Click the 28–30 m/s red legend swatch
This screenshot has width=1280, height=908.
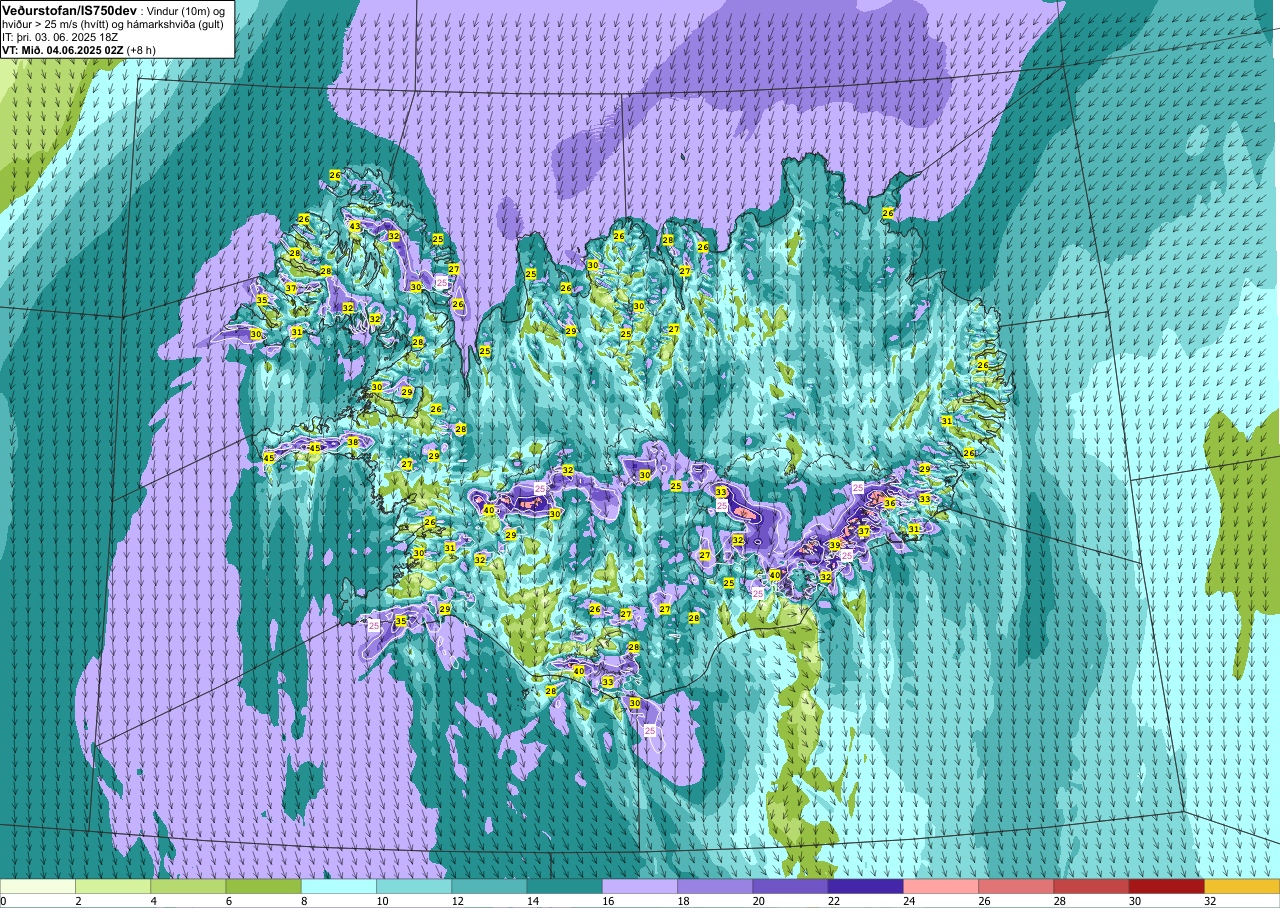[1091, 886]
